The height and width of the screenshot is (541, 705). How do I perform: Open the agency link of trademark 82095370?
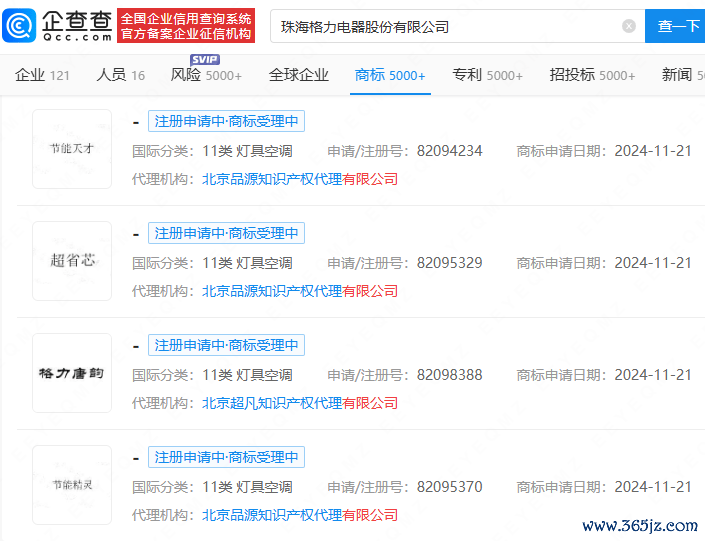(300, 515)
